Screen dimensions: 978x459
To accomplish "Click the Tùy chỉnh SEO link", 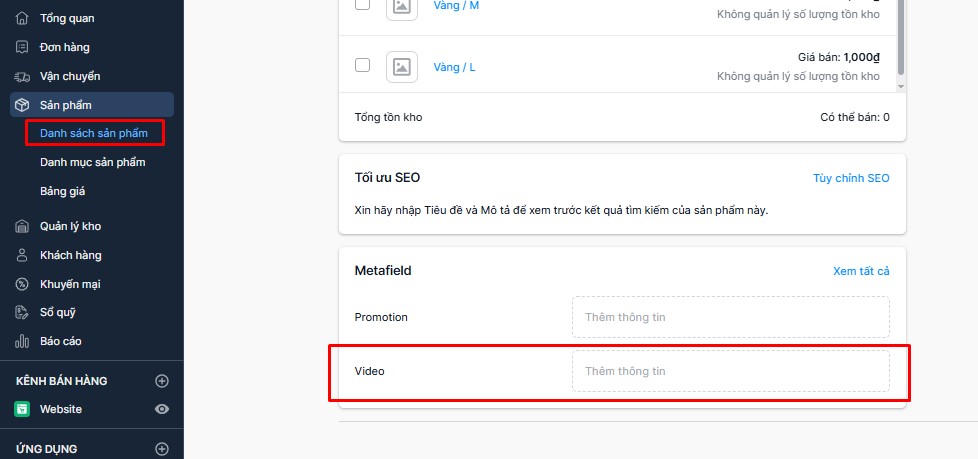I will tap(851, 178).
